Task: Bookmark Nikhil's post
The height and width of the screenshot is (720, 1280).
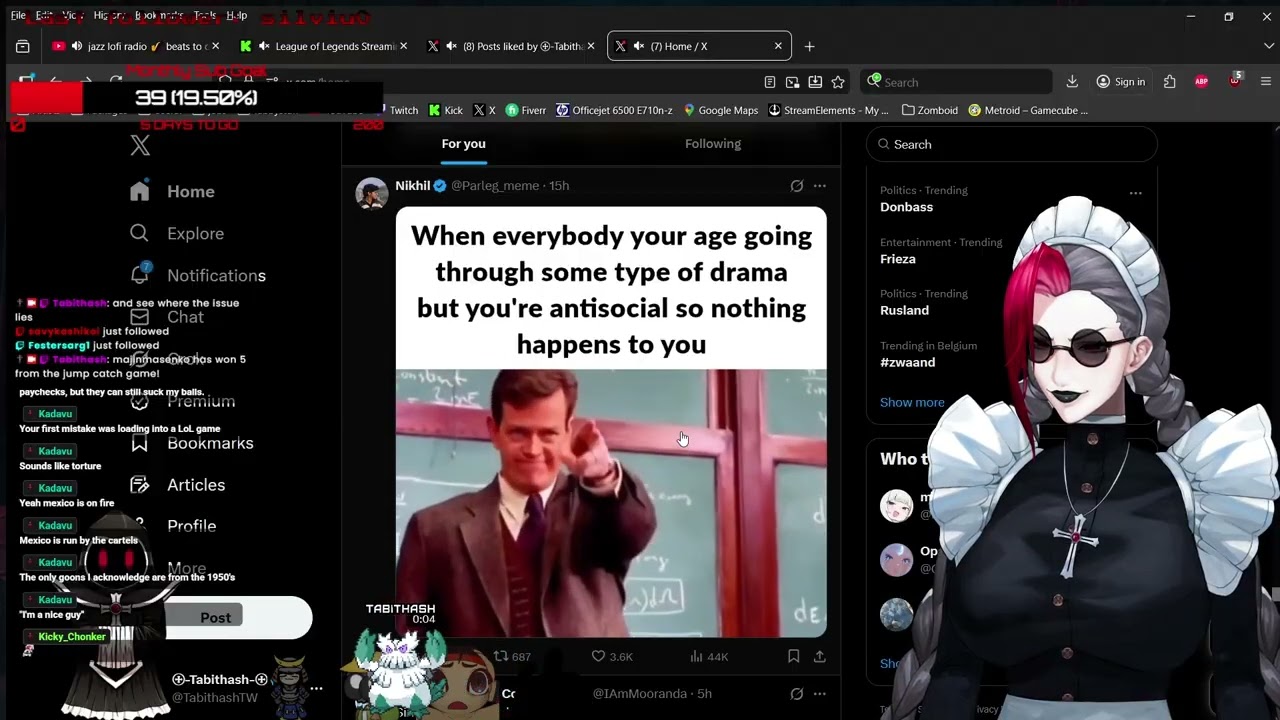Action: pyautogui.click(x=793, y=656)
